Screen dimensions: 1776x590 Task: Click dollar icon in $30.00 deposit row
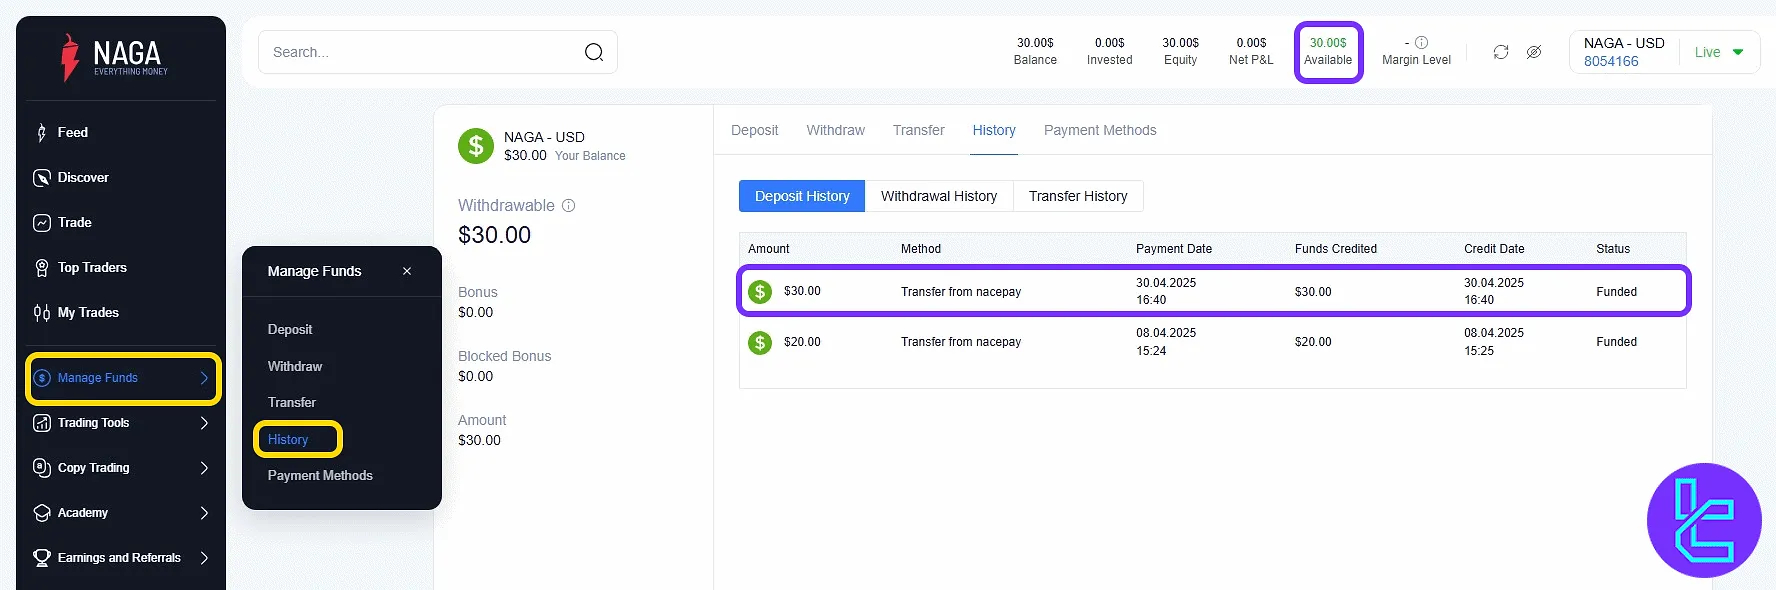(x=760, y=292)
